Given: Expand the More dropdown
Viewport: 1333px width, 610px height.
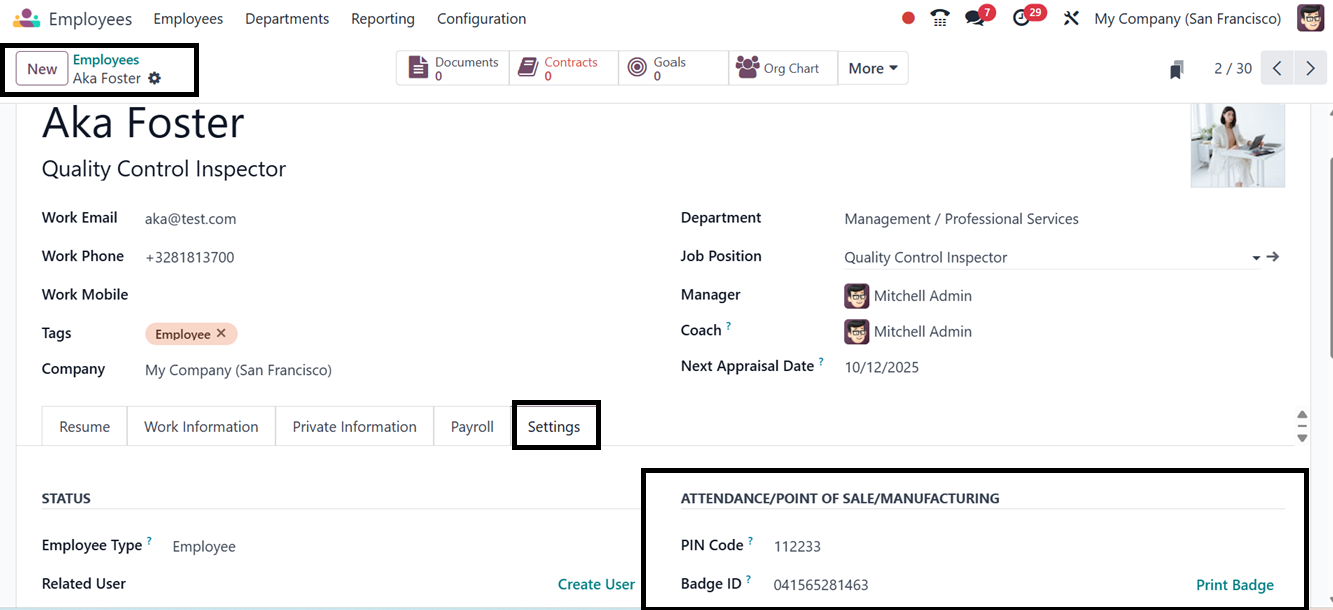Looking at the screenshot, I should pos(873,68).
